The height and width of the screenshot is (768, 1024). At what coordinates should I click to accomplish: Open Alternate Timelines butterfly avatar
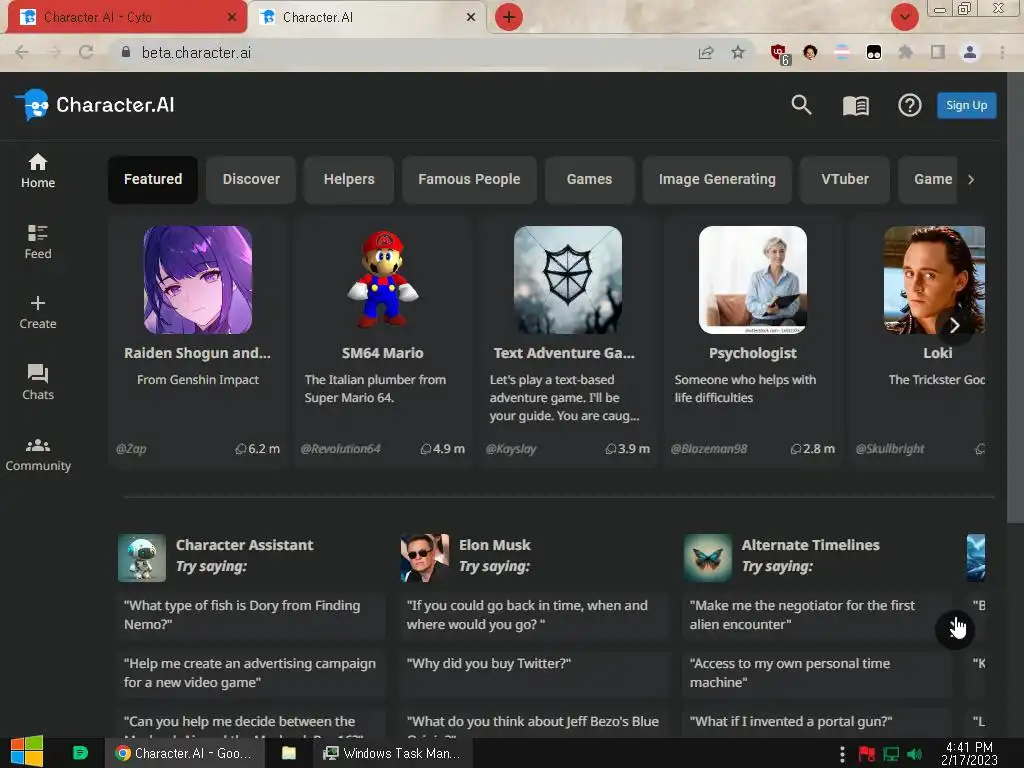click(x=708, y=558)
